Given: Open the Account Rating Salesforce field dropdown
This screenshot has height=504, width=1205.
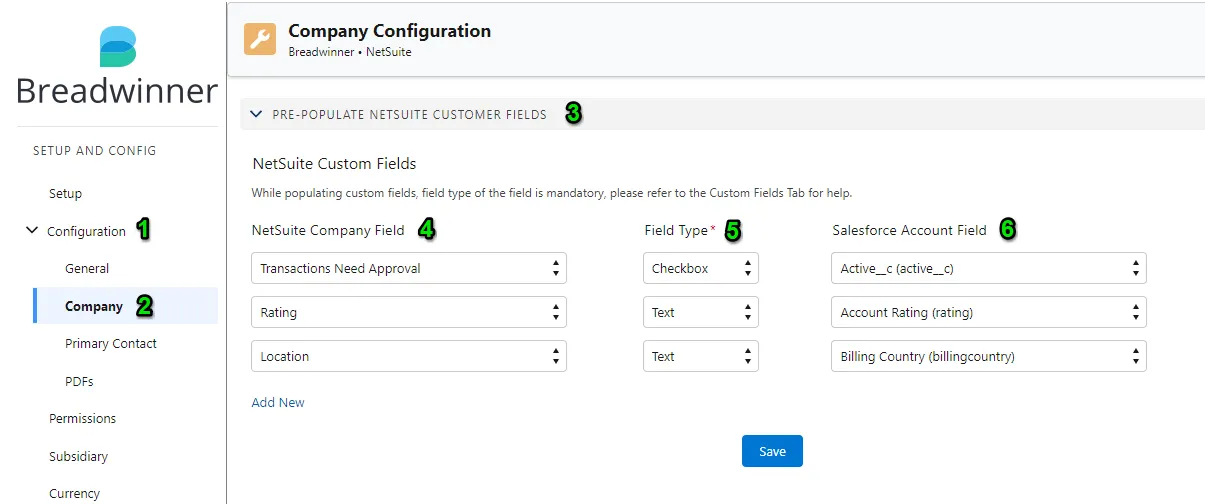Looking at the screenshot, I should tap(989, 312).
